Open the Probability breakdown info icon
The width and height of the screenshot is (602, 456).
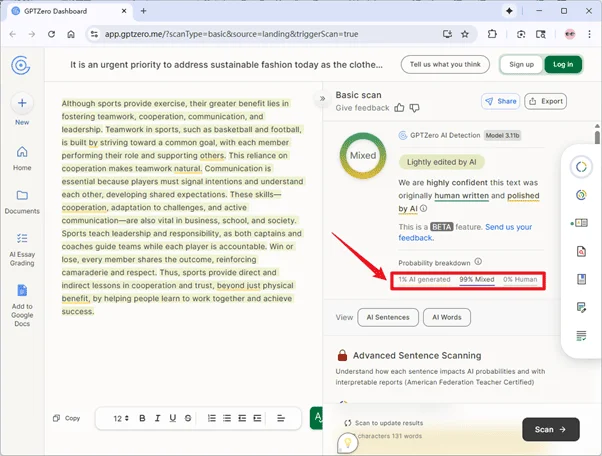pos(478,262)
